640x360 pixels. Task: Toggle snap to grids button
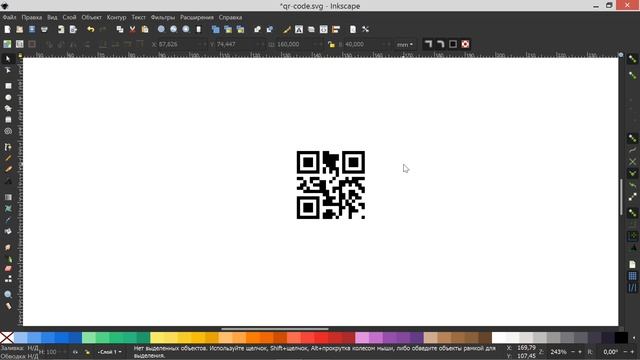tap(632, 276)
